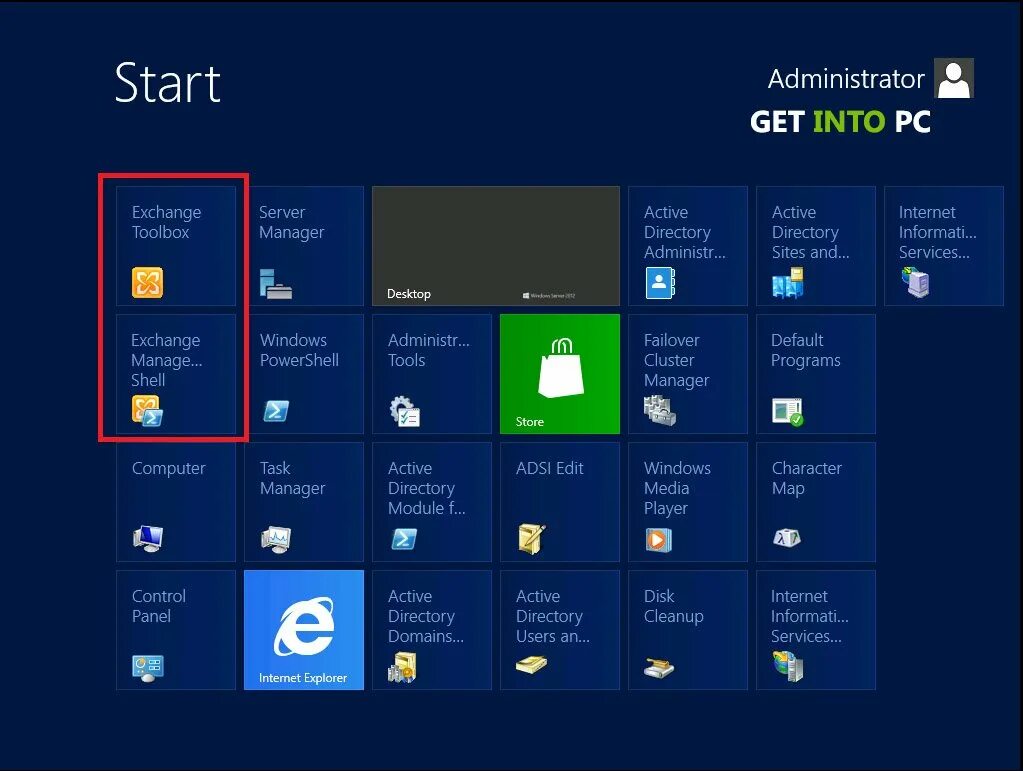The width and height of the screenshot is (1023, 771).
Task: Open the green Store tile
Action: (x=560, y=374)
